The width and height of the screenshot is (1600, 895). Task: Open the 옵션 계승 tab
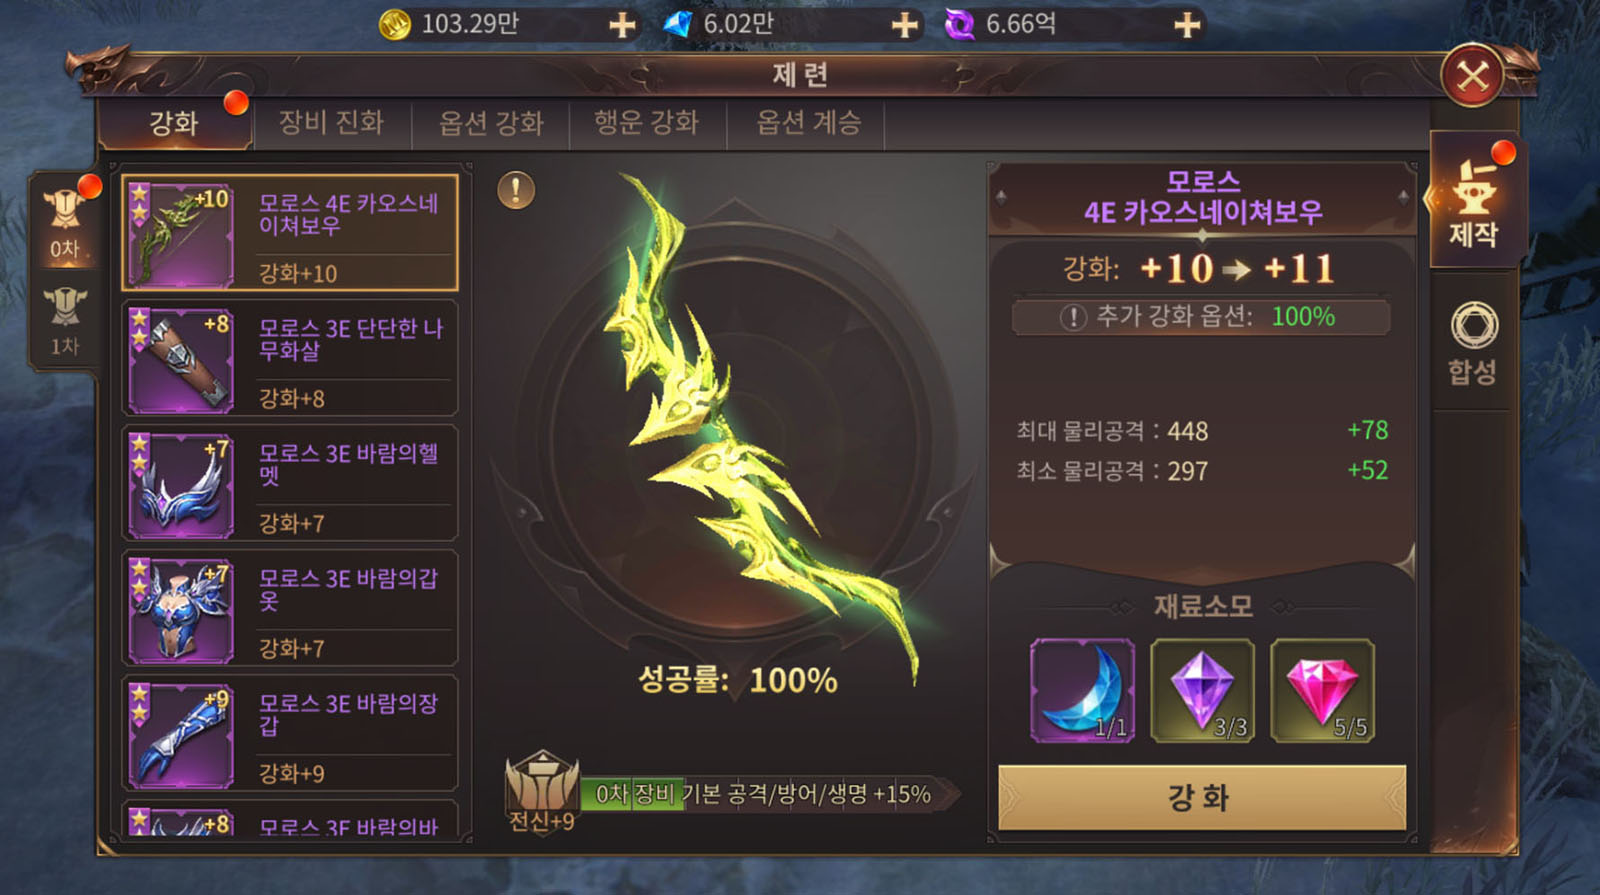808,122
